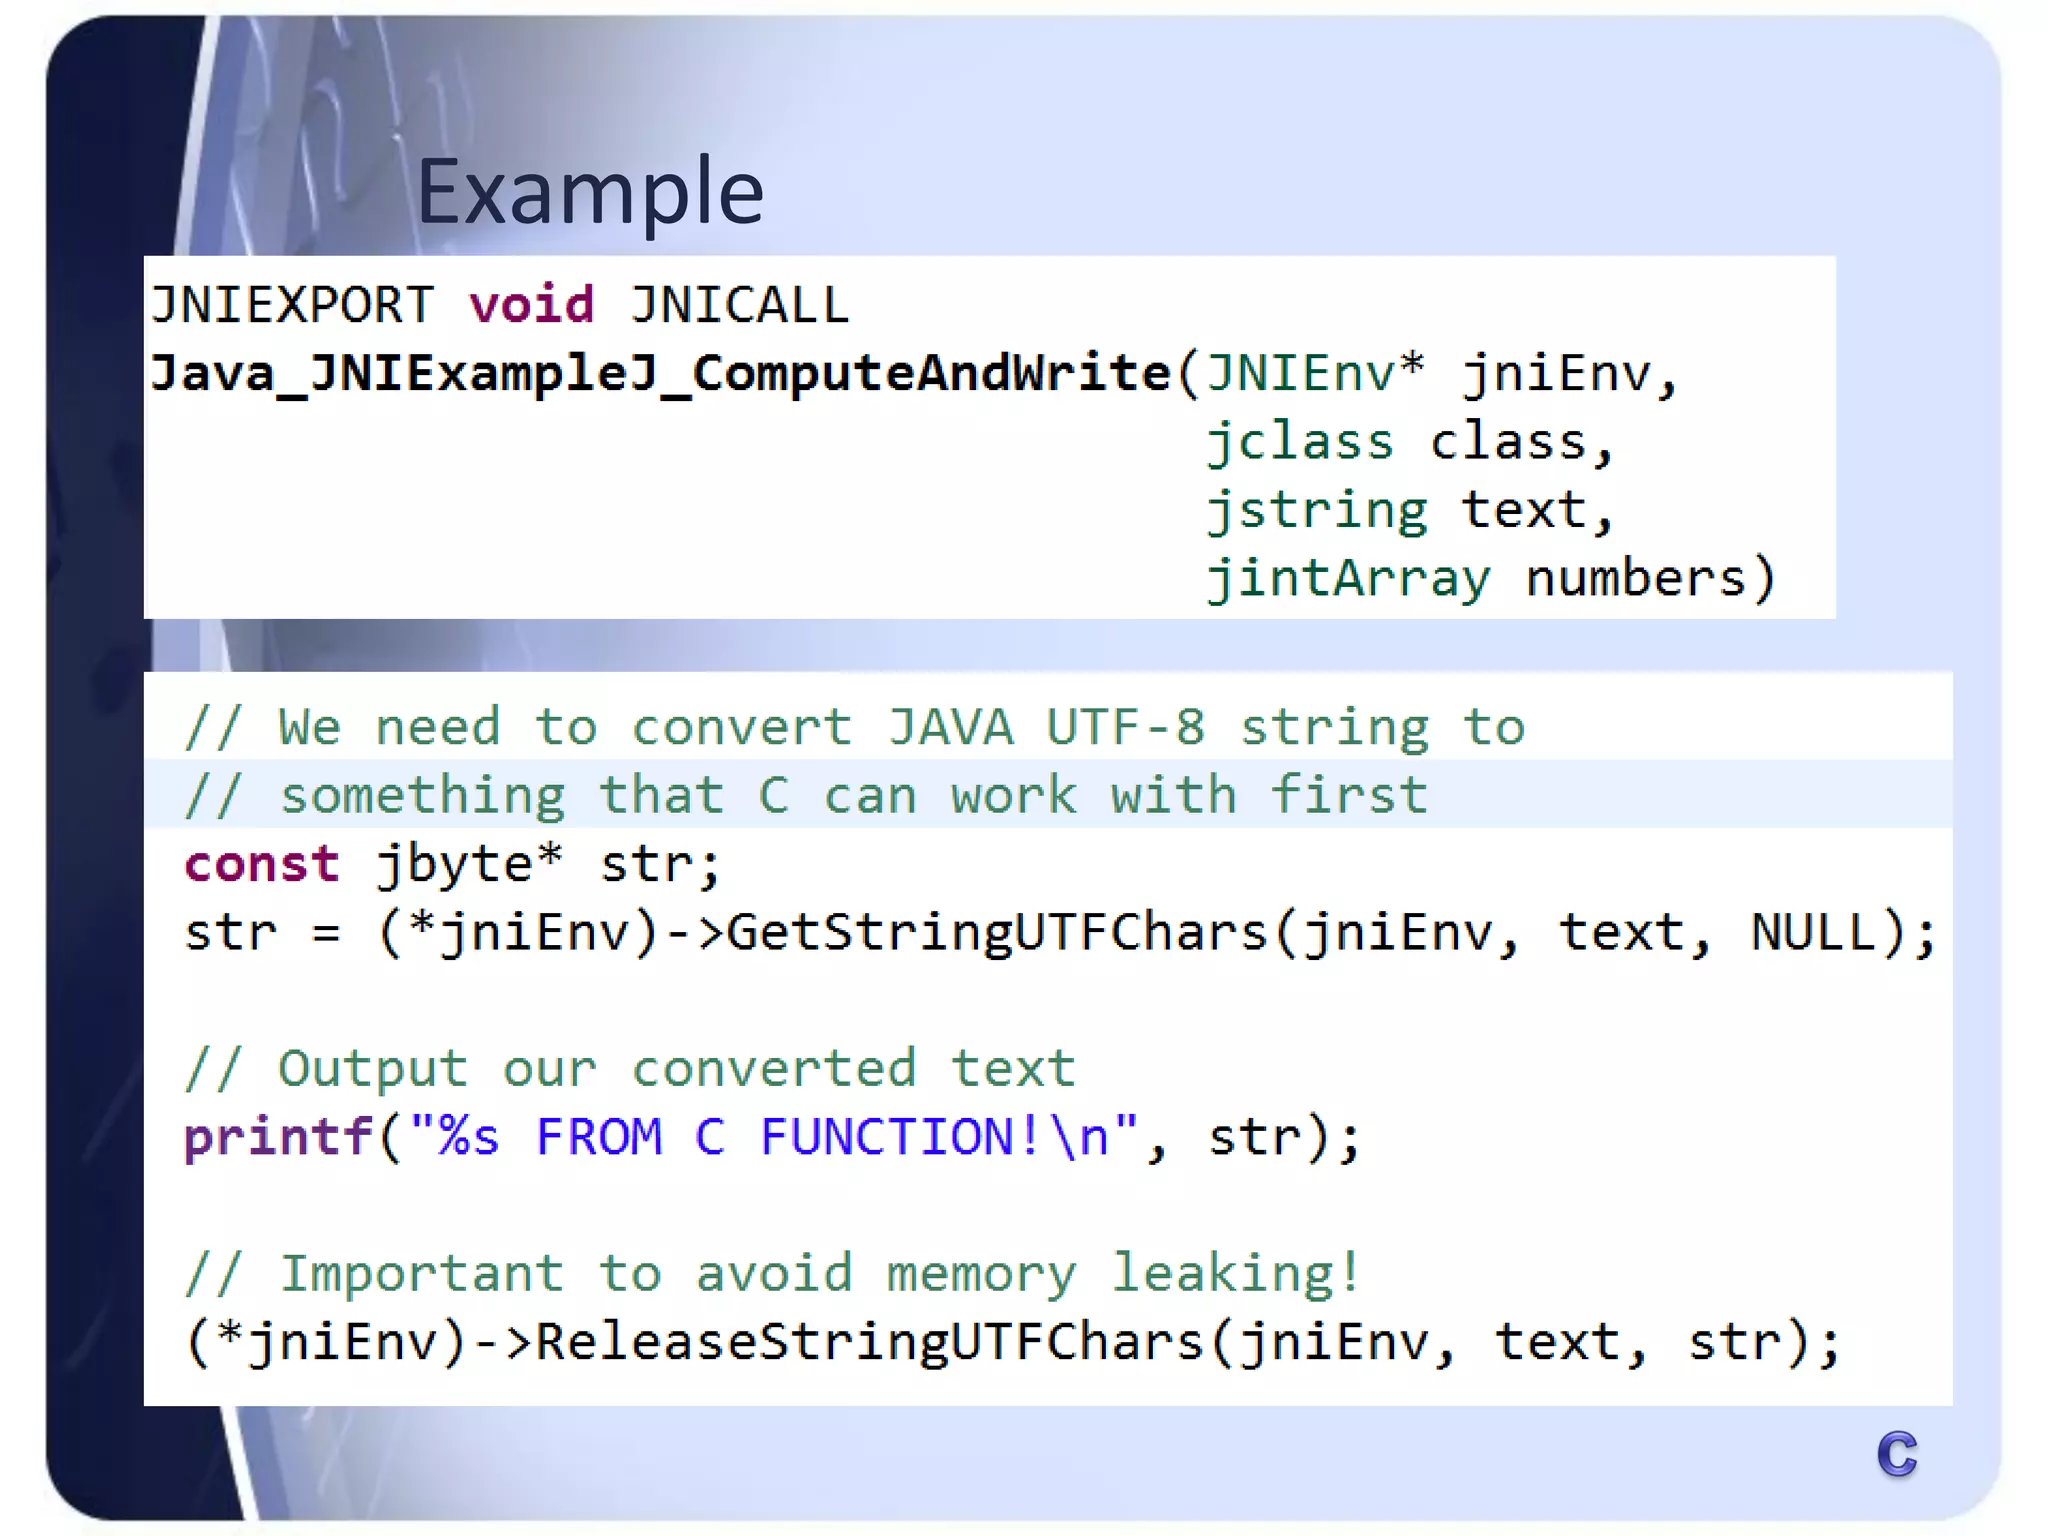
Task: Click the Example slide title
Action: [x=590, y=192]
